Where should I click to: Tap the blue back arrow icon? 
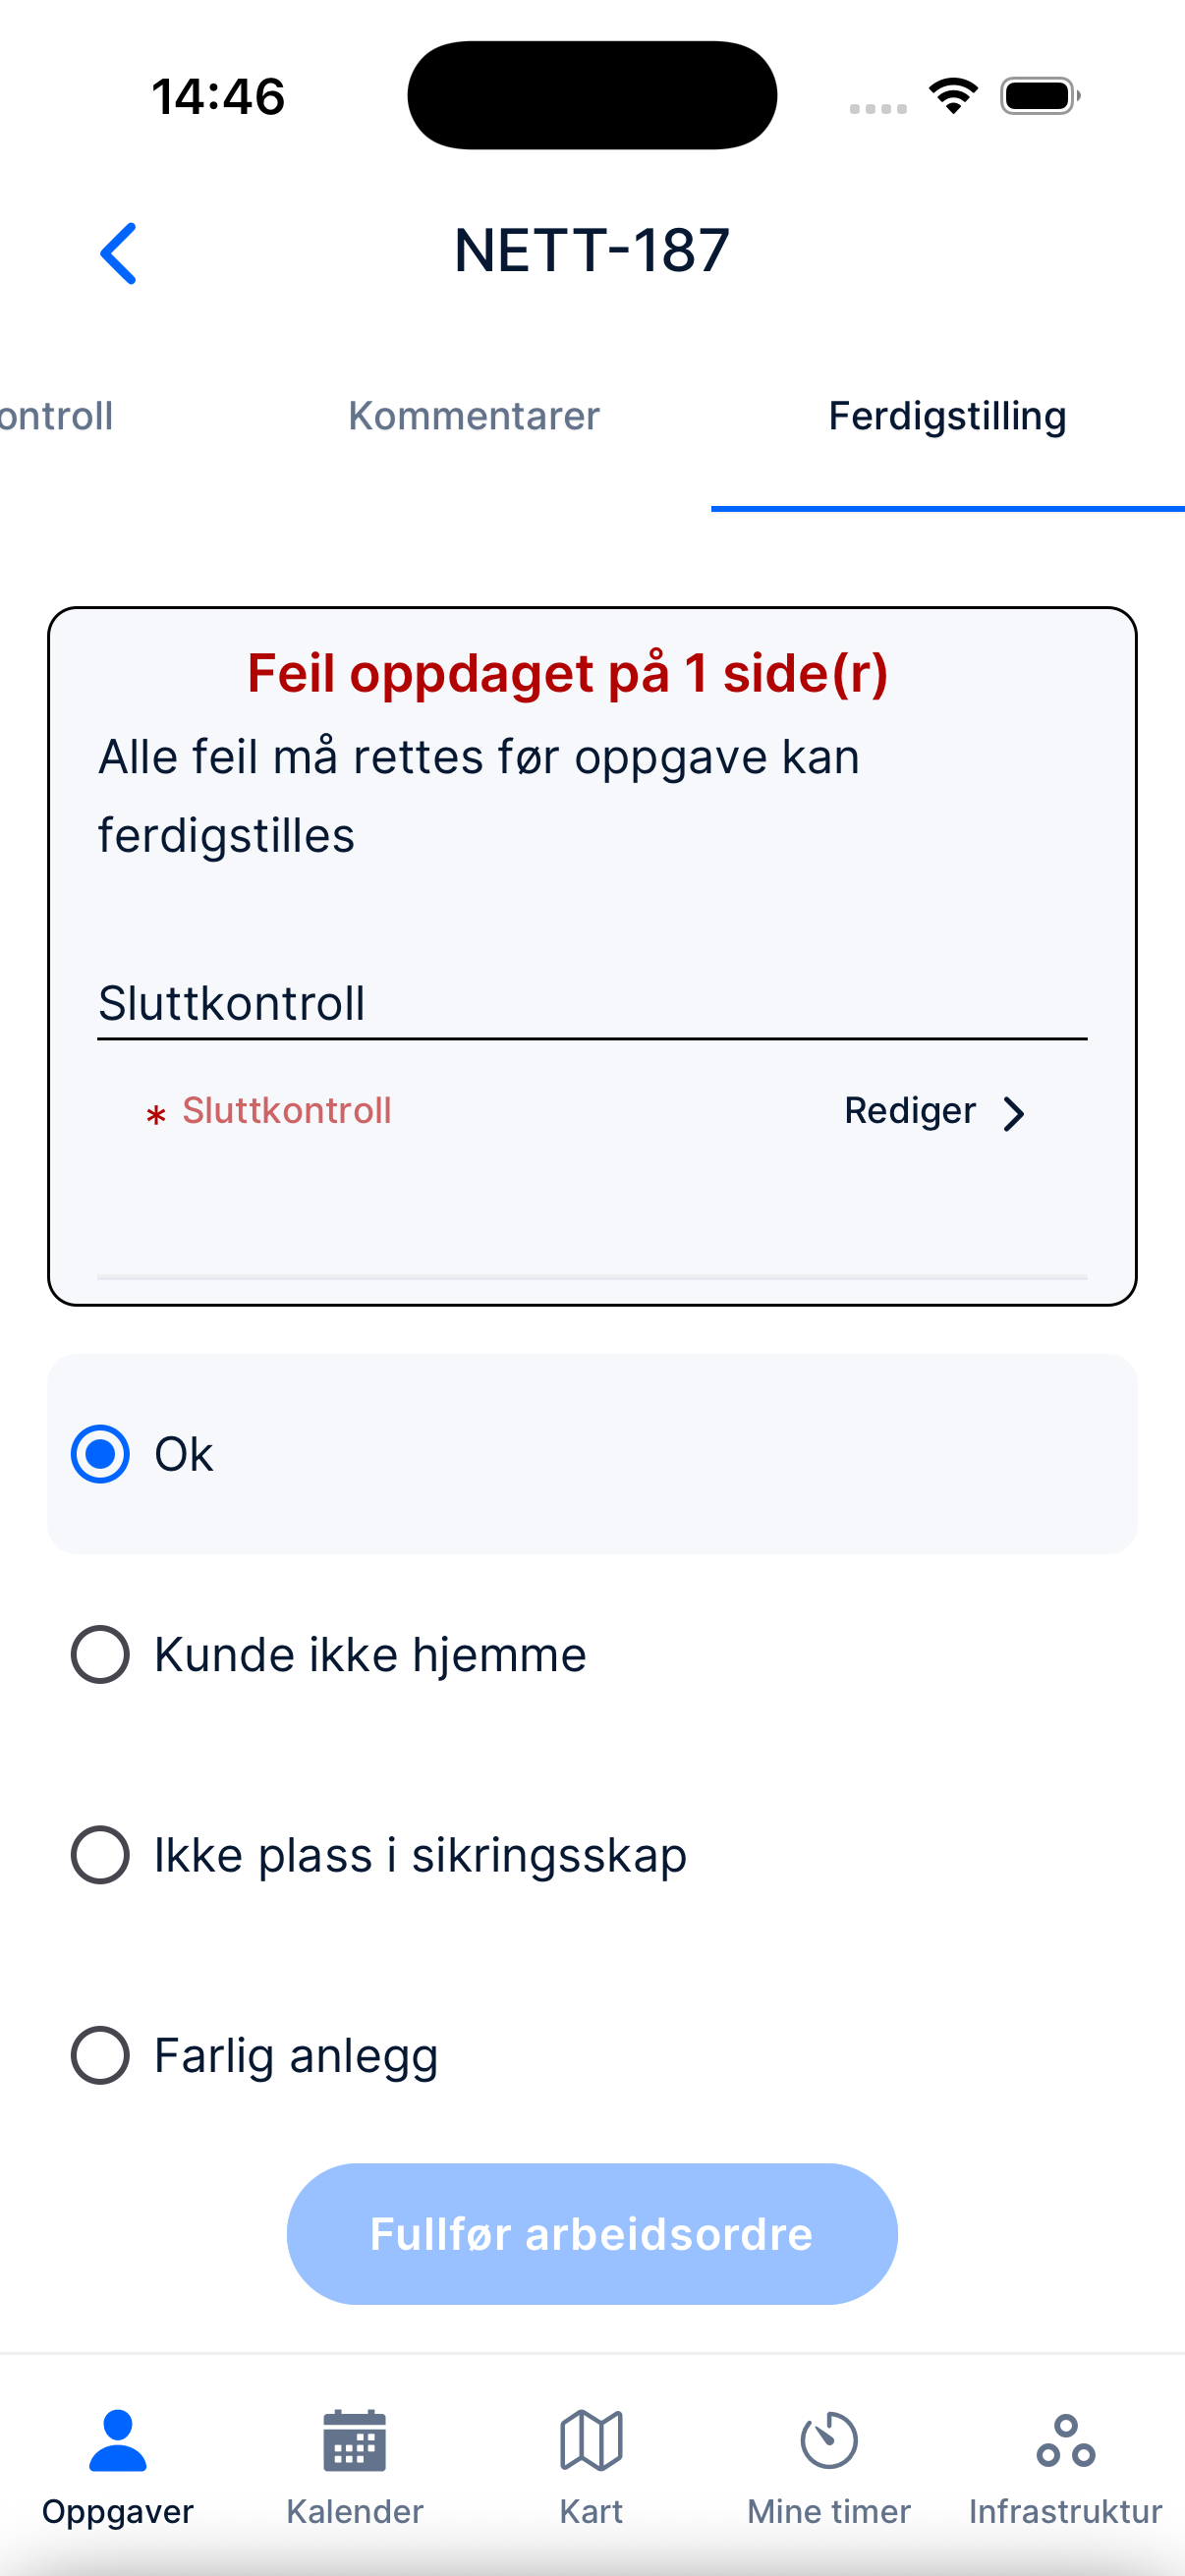(118, 253)
